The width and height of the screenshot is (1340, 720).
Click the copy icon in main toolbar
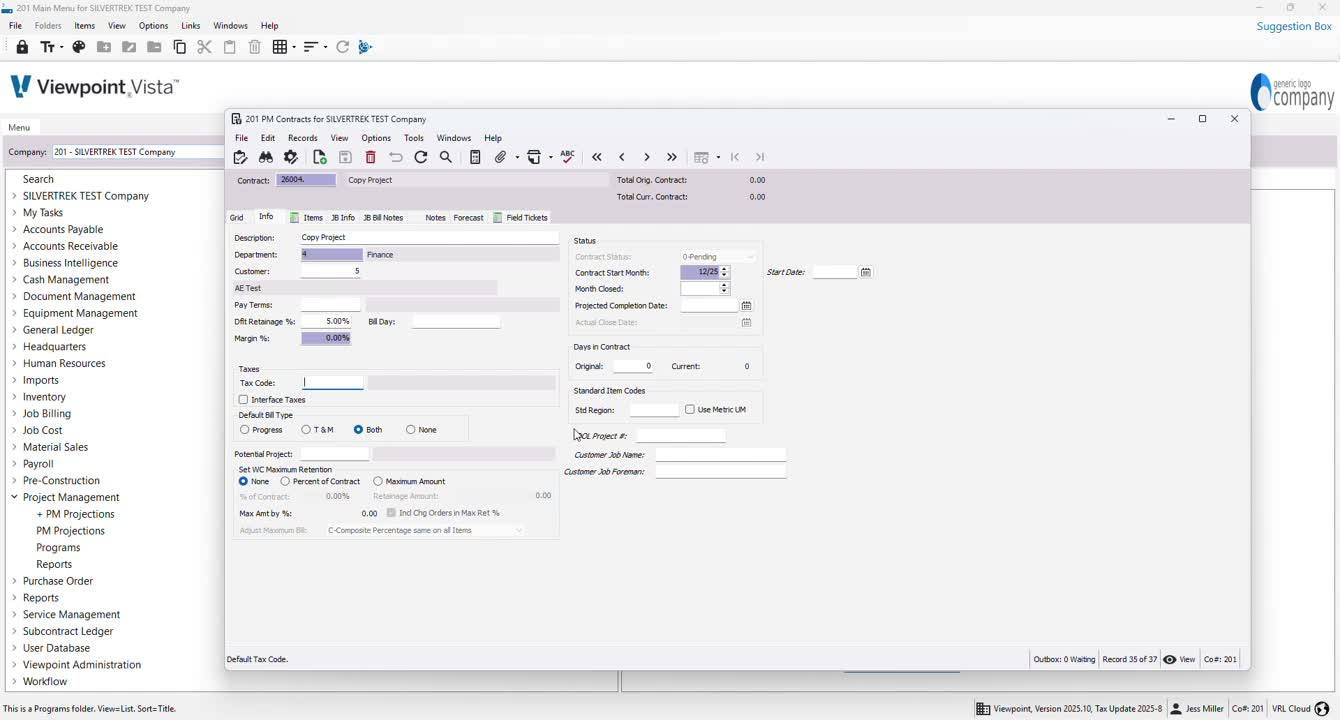click(180, 47)
